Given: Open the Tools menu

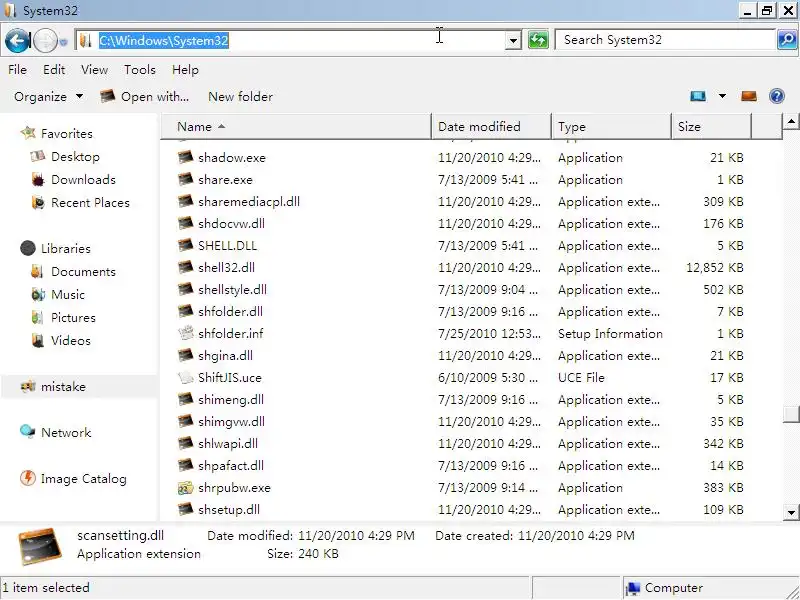Looking at the screenshot, I should tap(140, 69).
